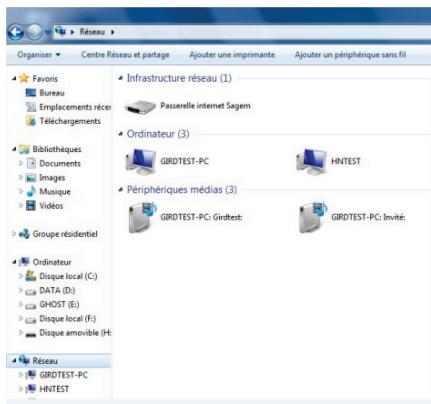Select Disque amovible (H:)
The height and width of the screenshot is (404, 431).
click(x=75, y=333)
